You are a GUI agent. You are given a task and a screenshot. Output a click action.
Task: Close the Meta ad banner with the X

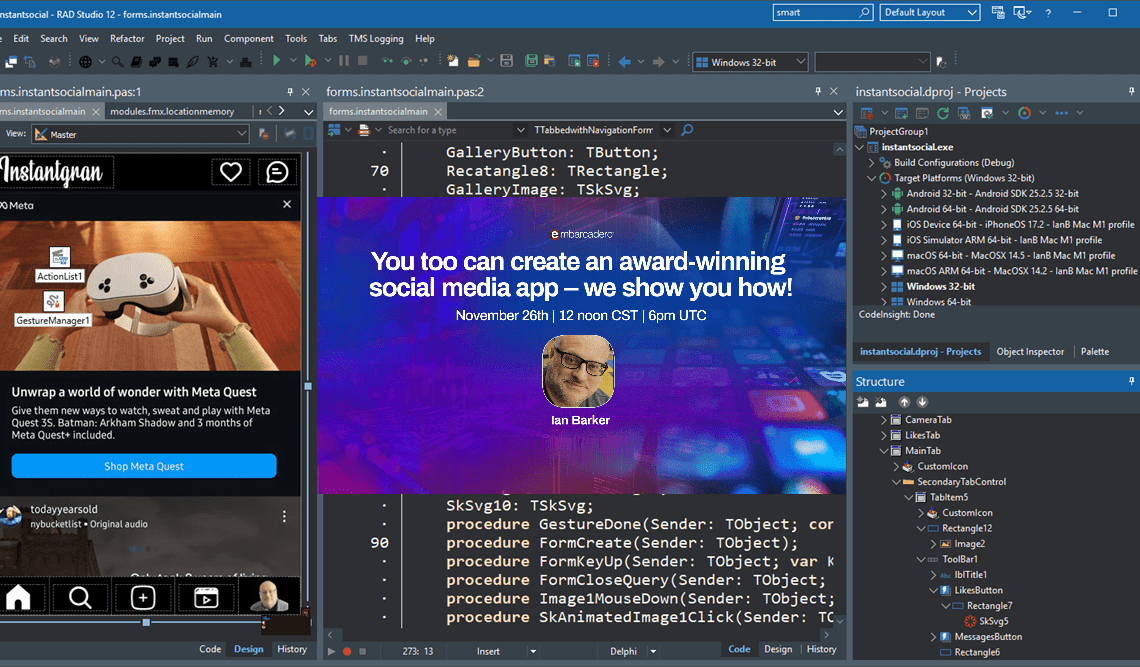click(x=287, y=204)
